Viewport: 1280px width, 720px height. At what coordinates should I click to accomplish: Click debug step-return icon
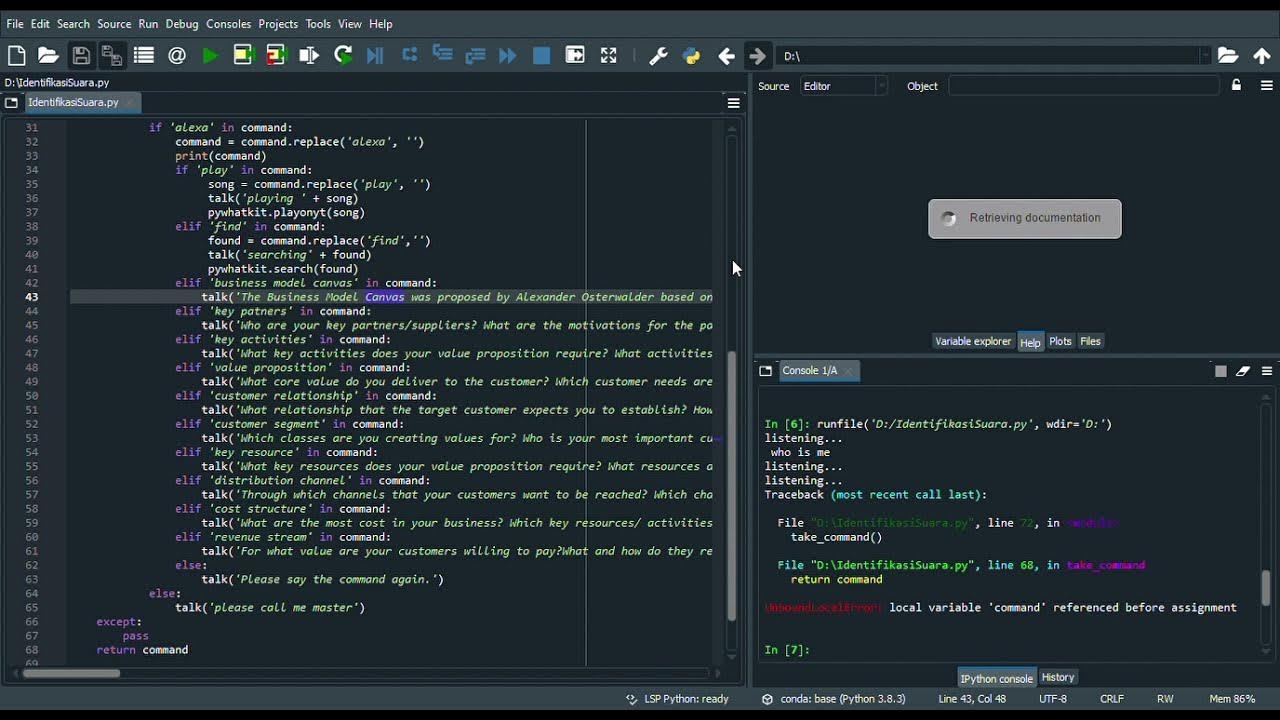tap(475, 56)
